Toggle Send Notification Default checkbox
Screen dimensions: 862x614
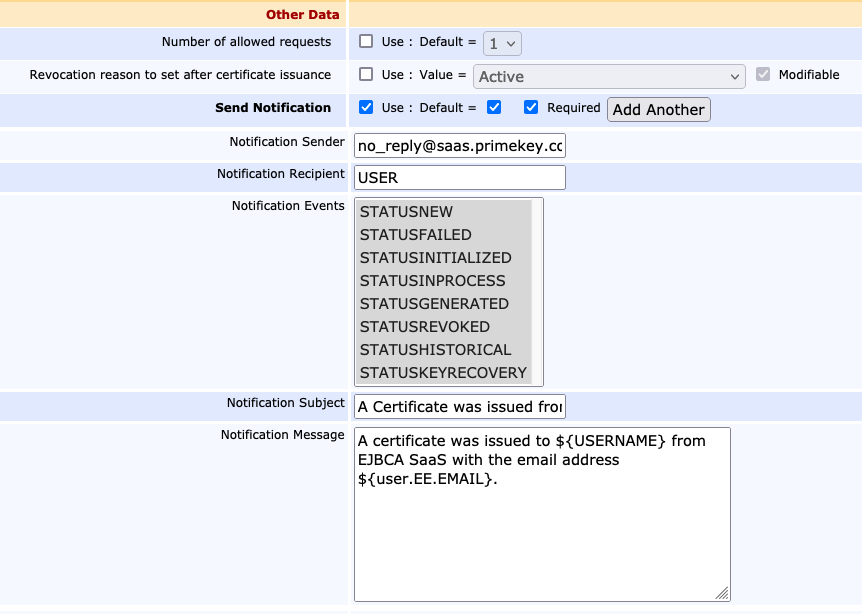click(x=494, y=108)
